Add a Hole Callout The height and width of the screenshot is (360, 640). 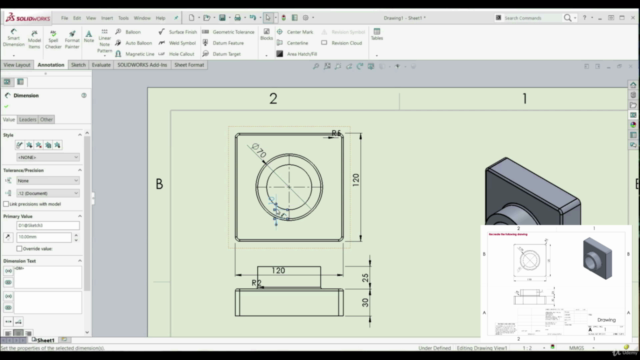(176, 54)
